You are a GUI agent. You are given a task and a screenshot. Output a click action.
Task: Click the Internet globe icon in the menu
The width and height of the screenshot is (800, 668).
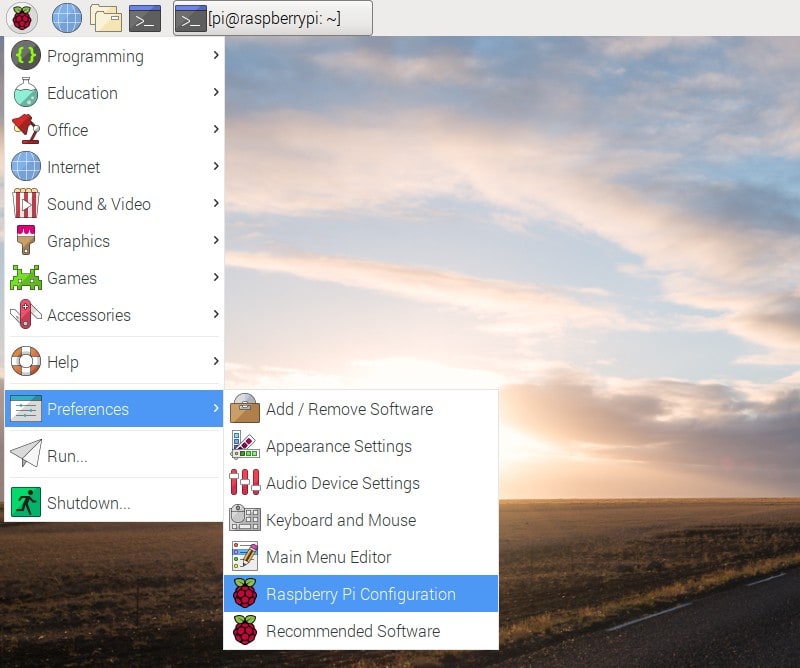coord(26,166)
